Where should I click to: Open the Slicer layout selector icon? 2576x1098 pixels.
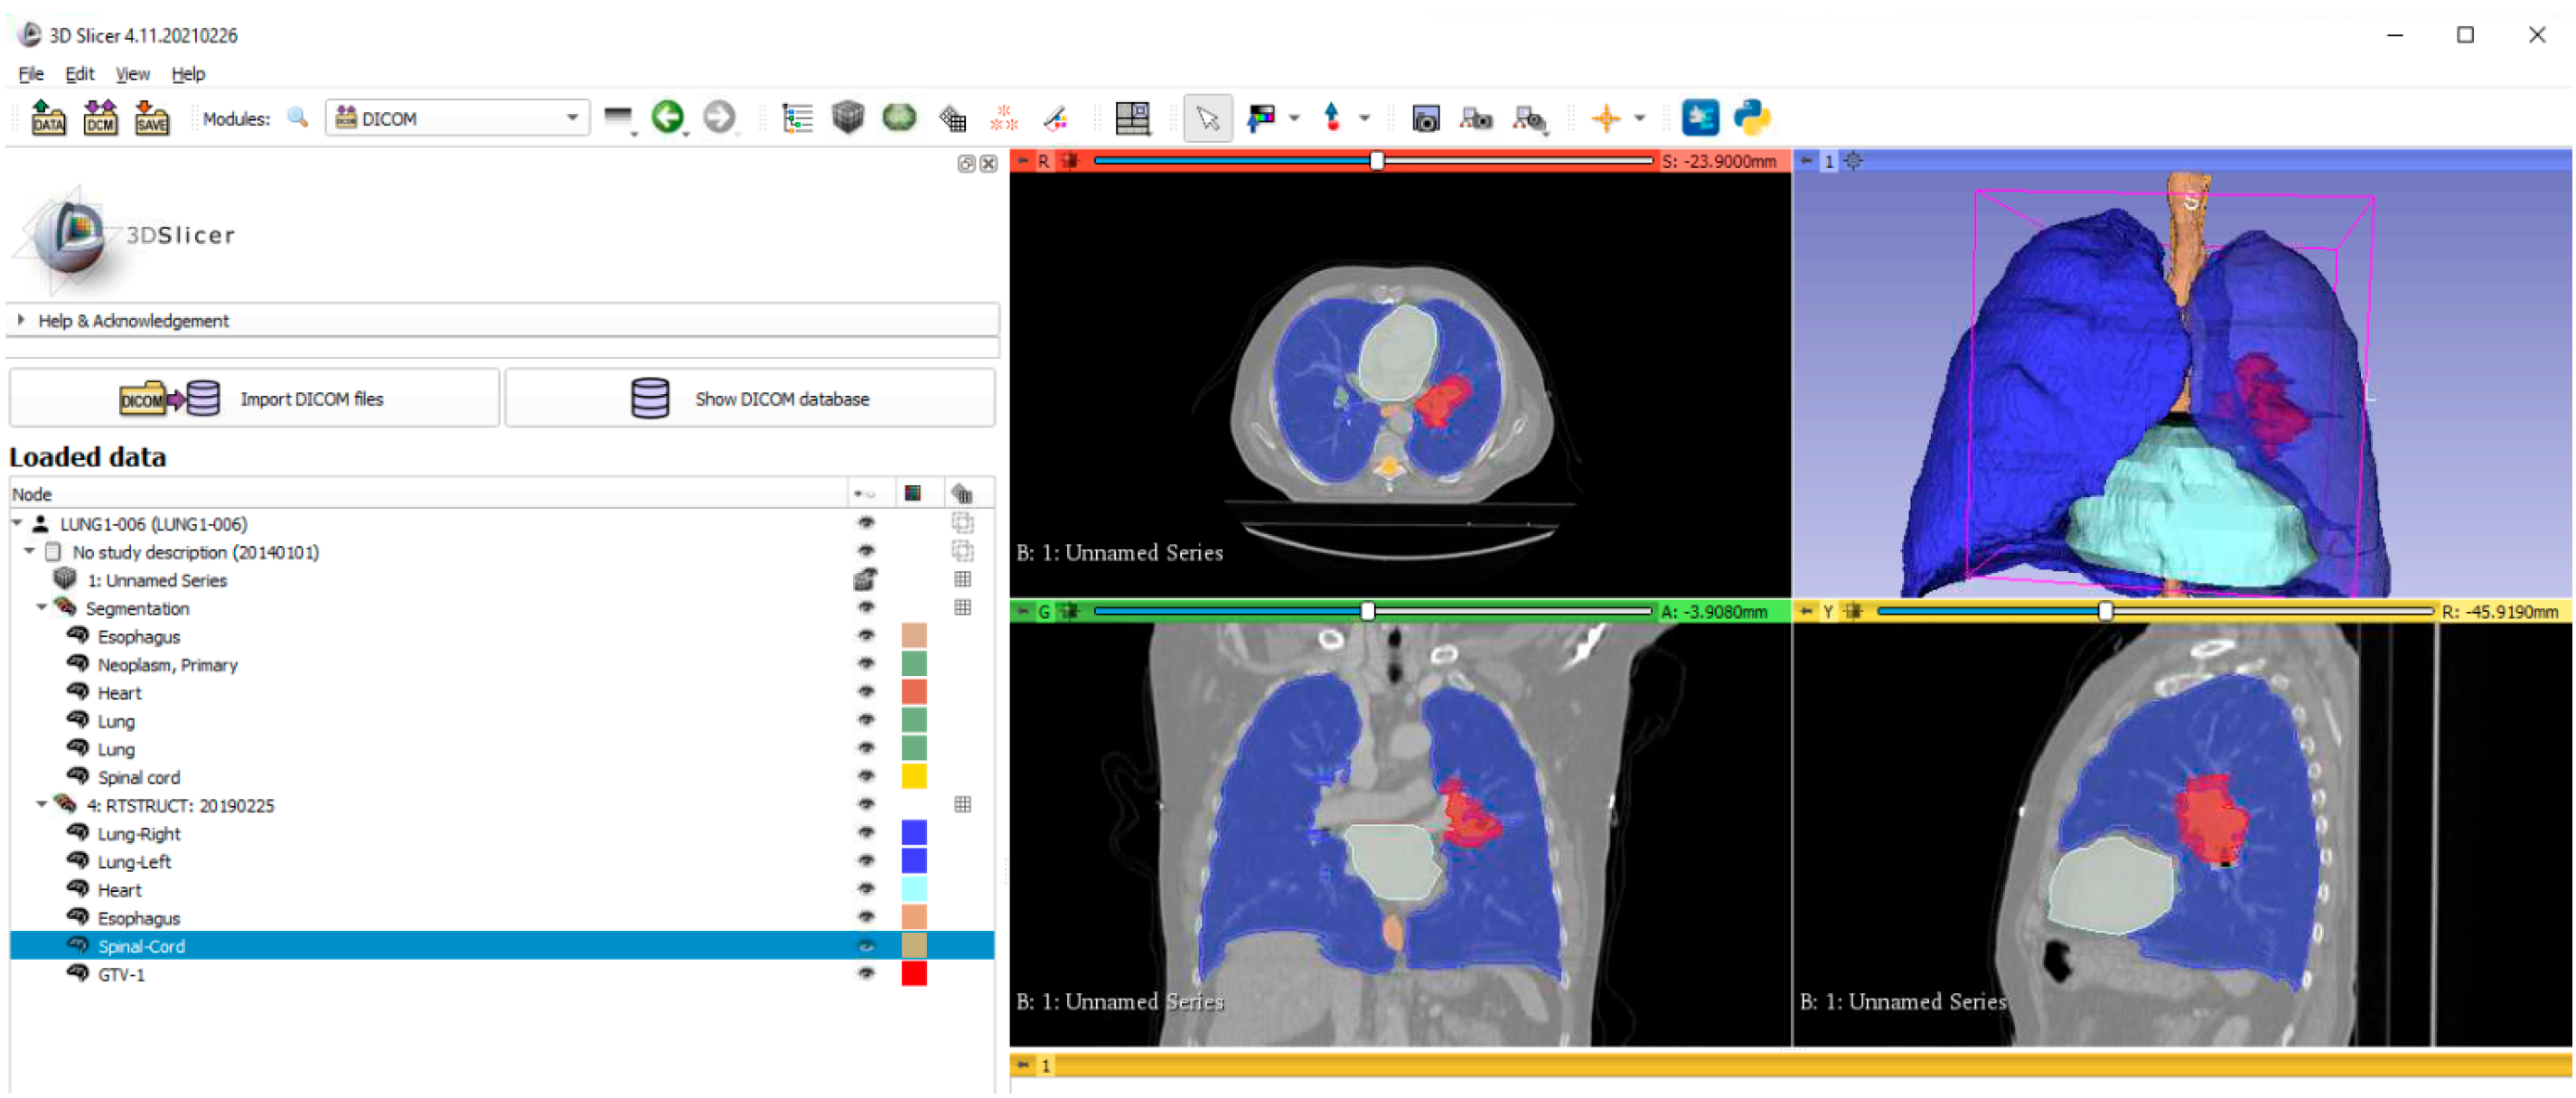1132,118
